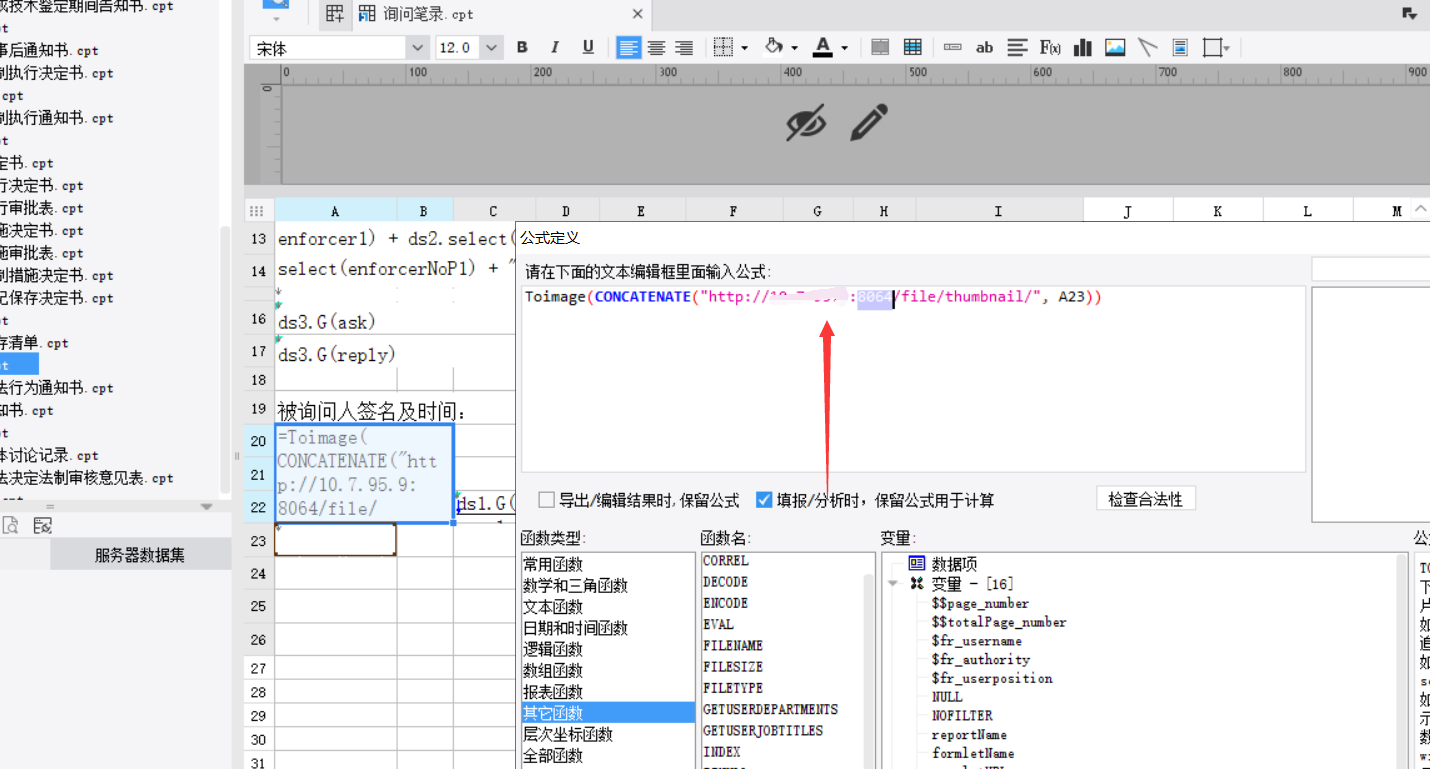Collapse the template list panel arrow
1430x769 pixels.
point(207,507)
